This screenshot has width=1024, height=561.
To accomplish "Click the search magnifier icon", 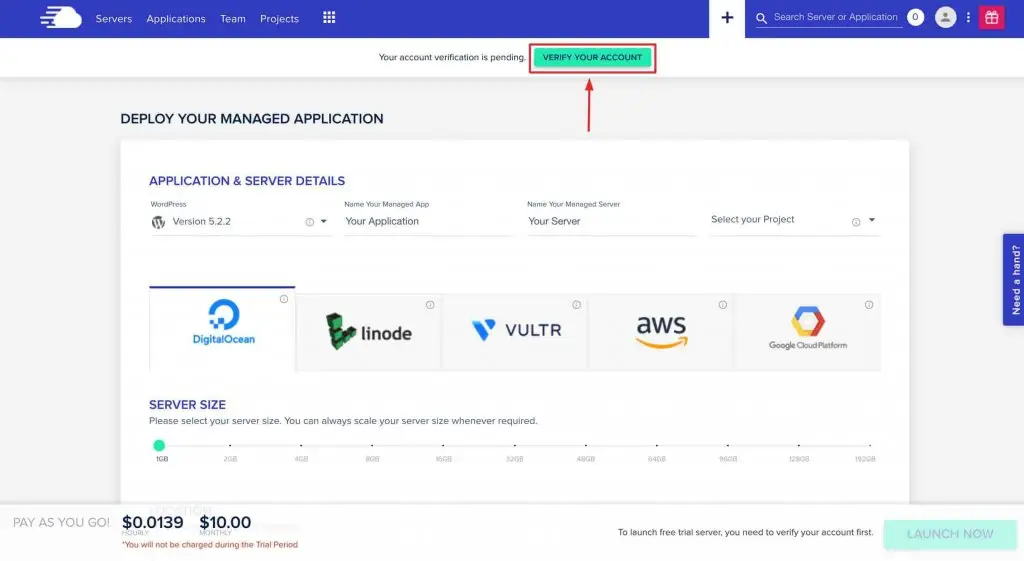I will click(761, 18).
